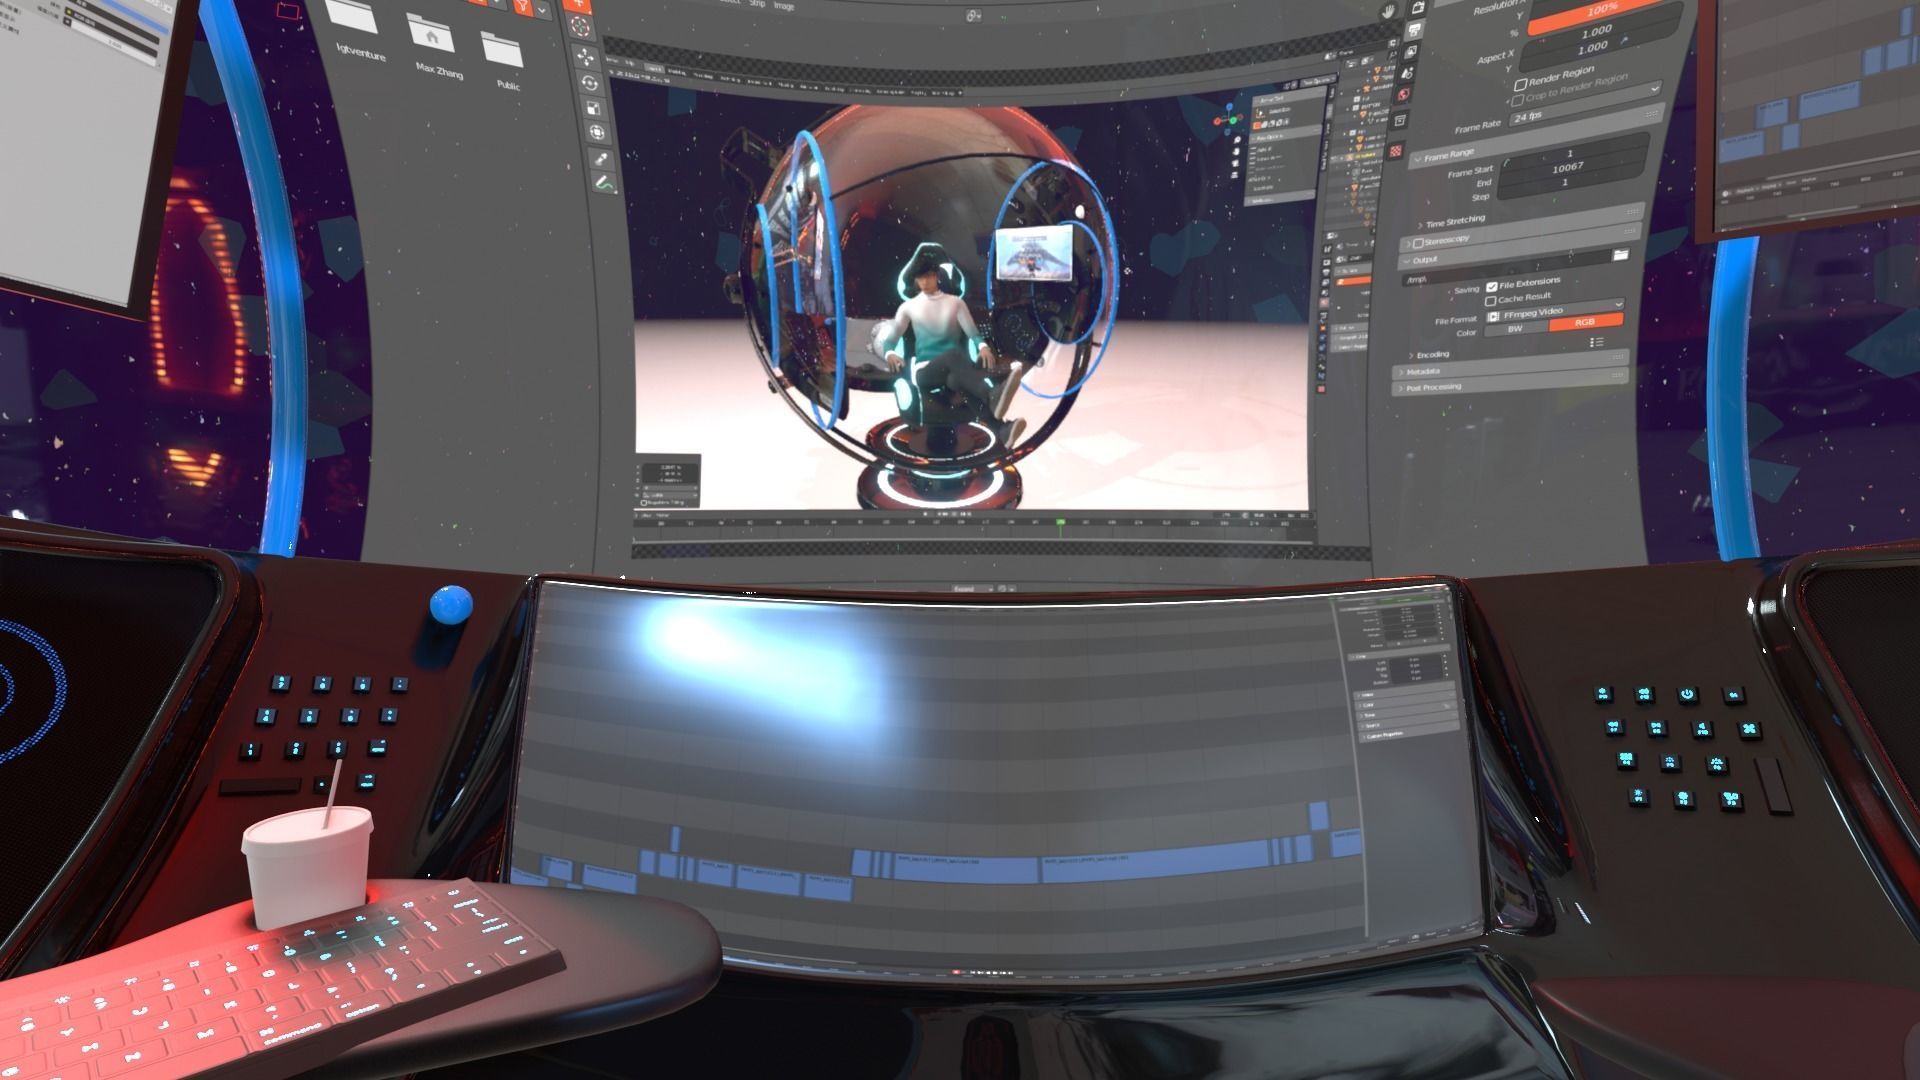Uncheck the File Extensions checkbox

point(1492,287)
